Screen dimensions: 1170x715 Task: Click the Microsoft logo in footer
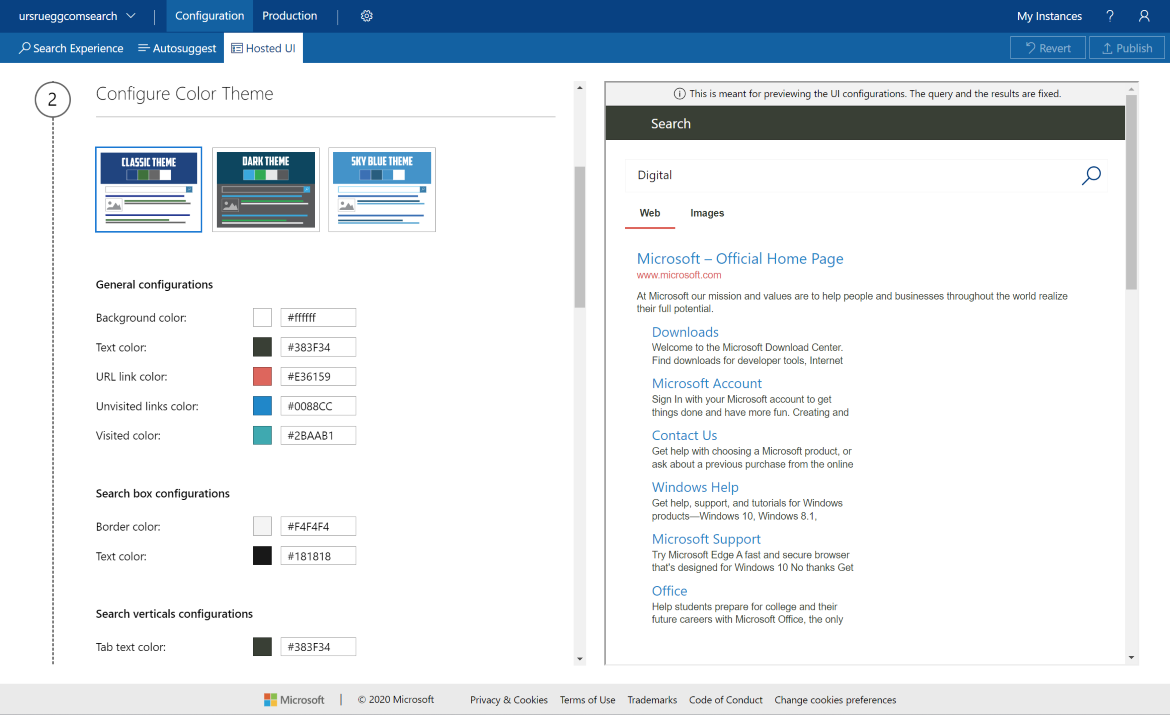coord(294,699)
